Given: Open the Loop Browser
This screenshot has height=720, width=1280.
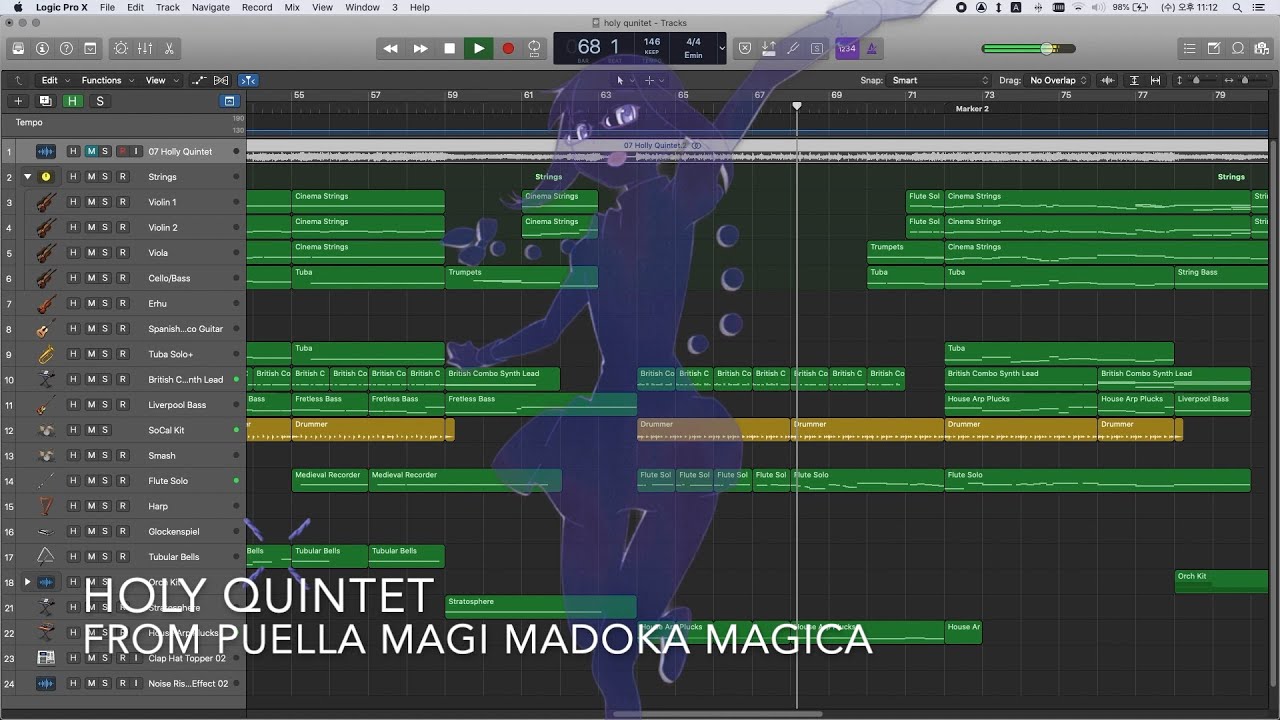Looking at the screenshot, I should click(x=1238, y=48).
